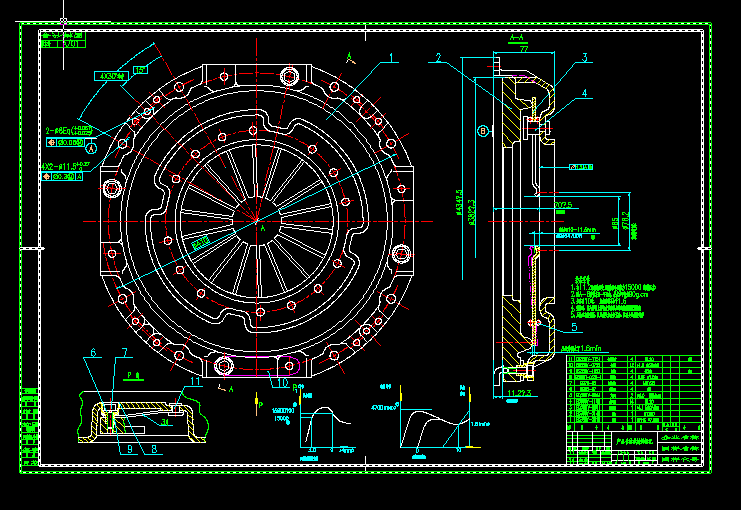Select part balloon number 3
Viewport: 741px width, 510px height.
[x=585, y=58]
